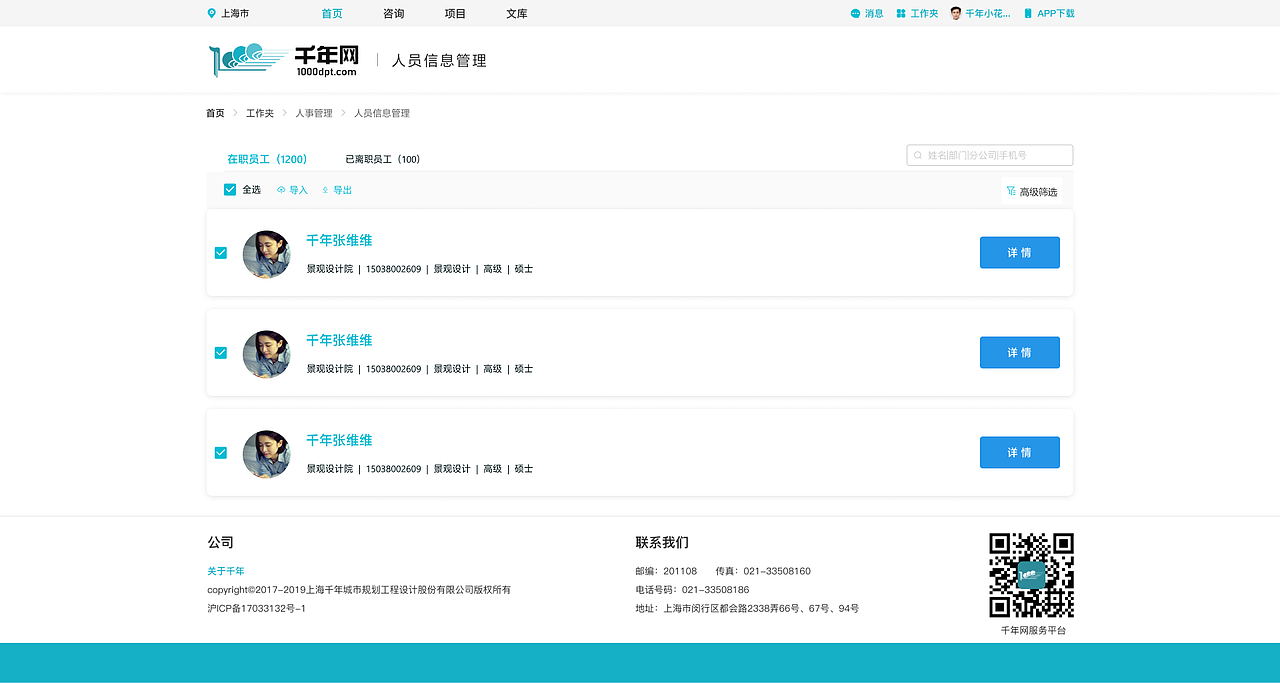This screenshot has height=683, width=1280.
Task: Open the 文库 navigation item
Action: click(517, 14)
